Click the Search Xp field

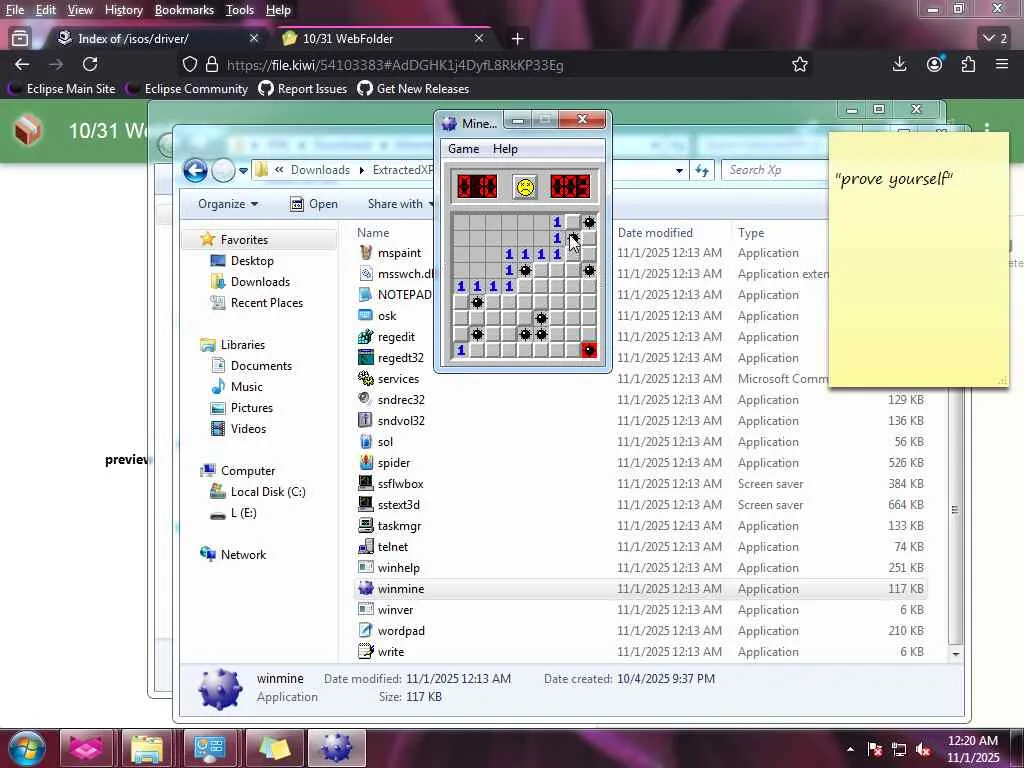pyautogui.click(x=775, y=170)
